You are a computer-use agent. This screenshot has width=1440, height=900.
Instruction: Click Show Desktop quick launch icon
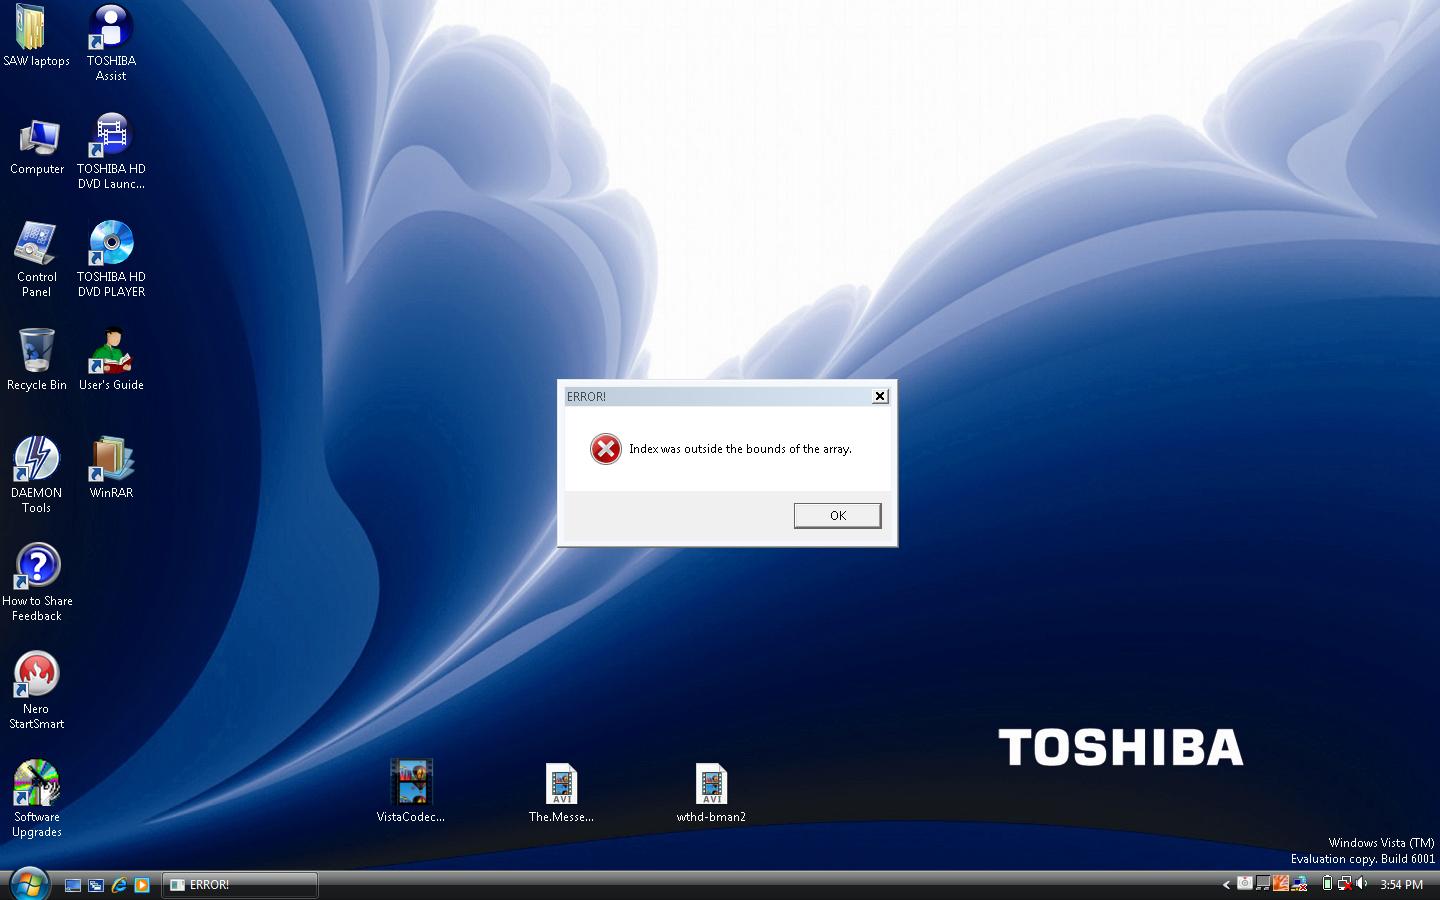(73, 885)
